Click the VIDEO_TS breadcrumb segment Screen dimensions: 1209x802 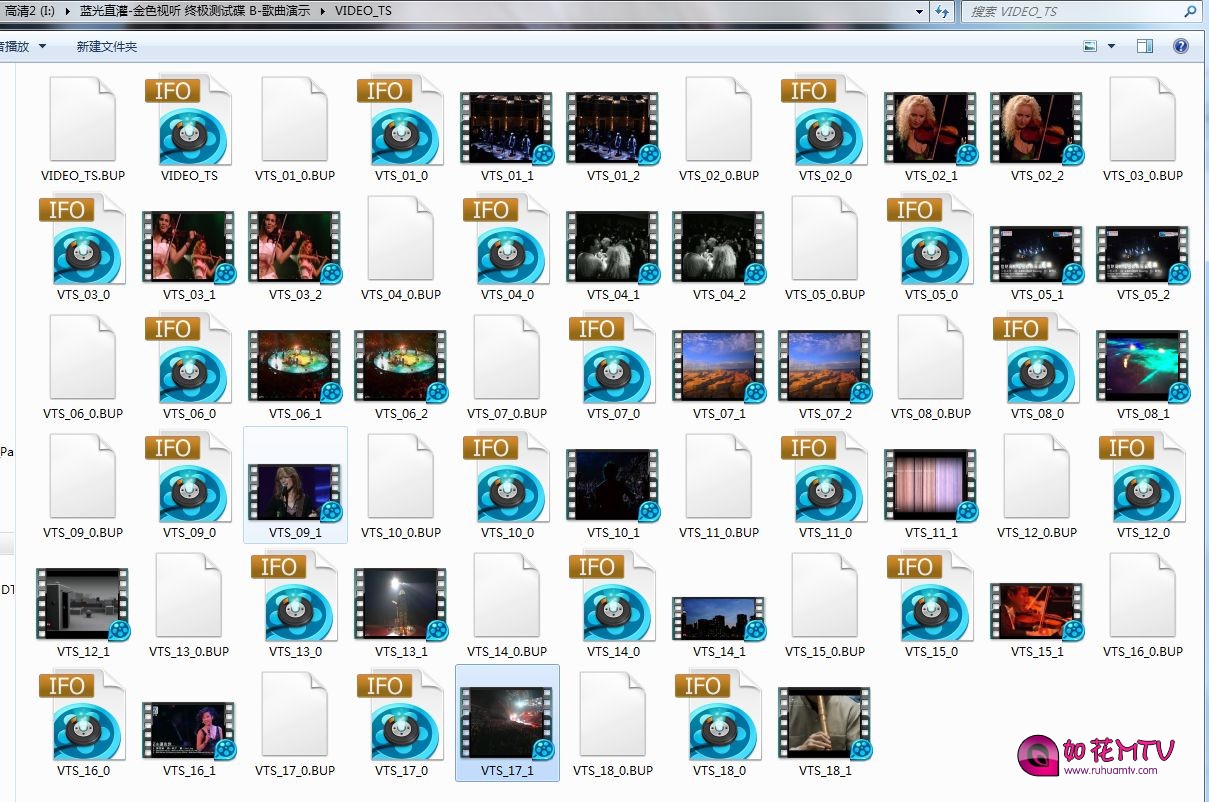[x=363, y=12]
